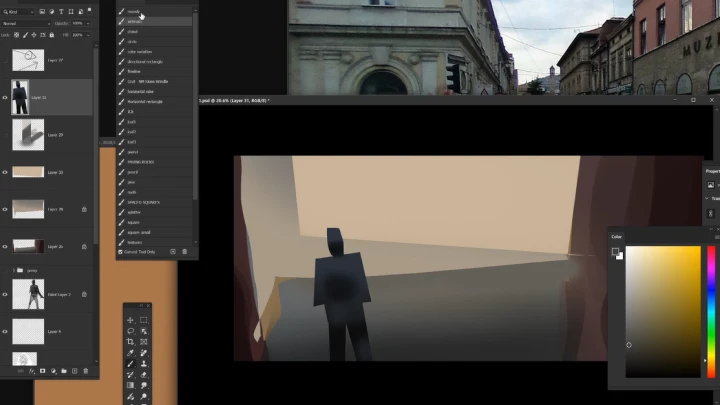
Task: Select the Object Selection tool
Action: 144,331
